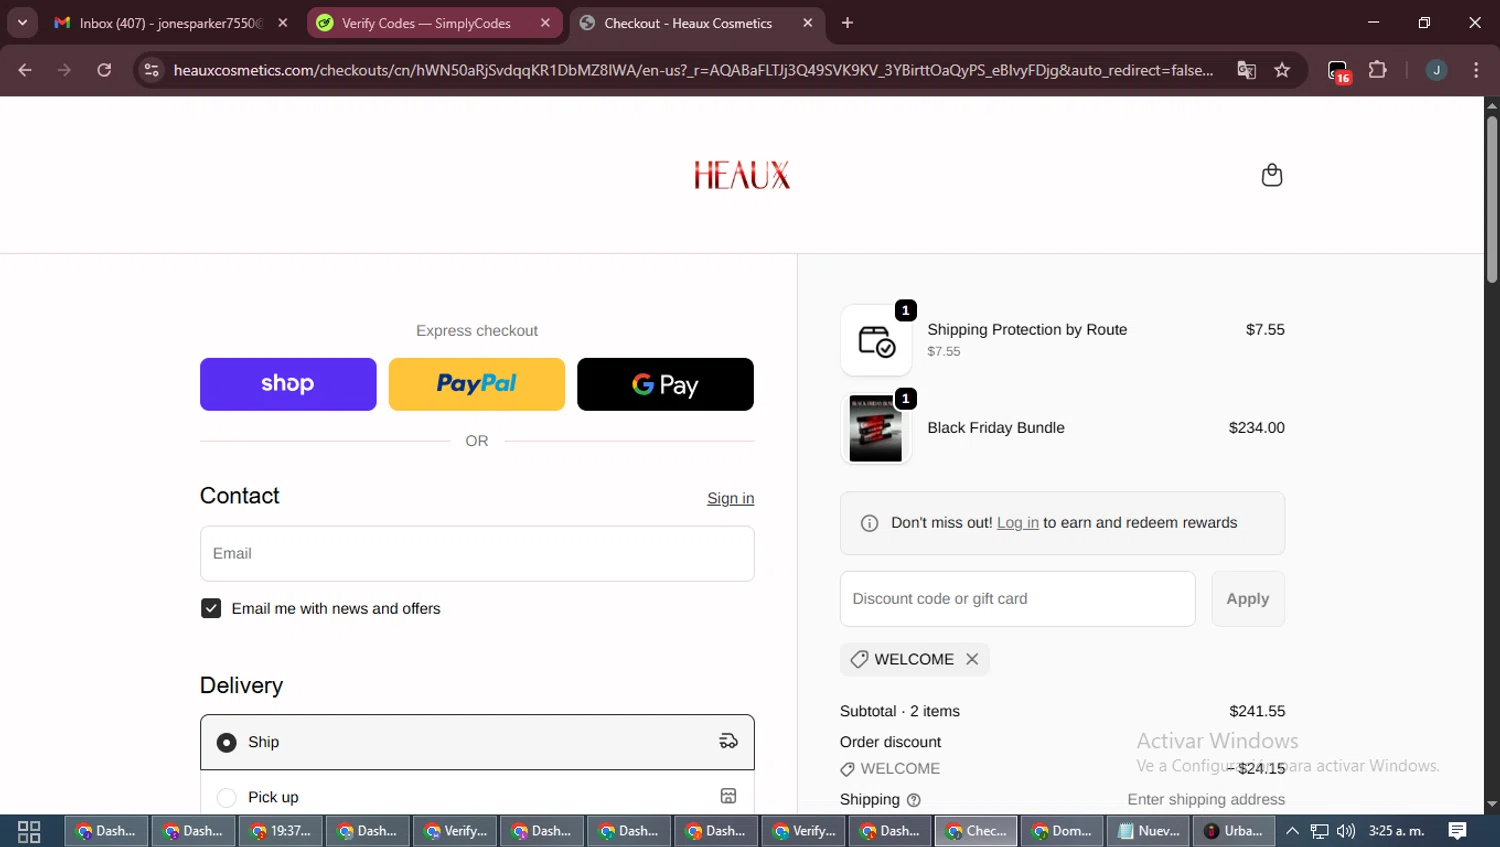Bookmark this page with the star icon

[1282, 70]
